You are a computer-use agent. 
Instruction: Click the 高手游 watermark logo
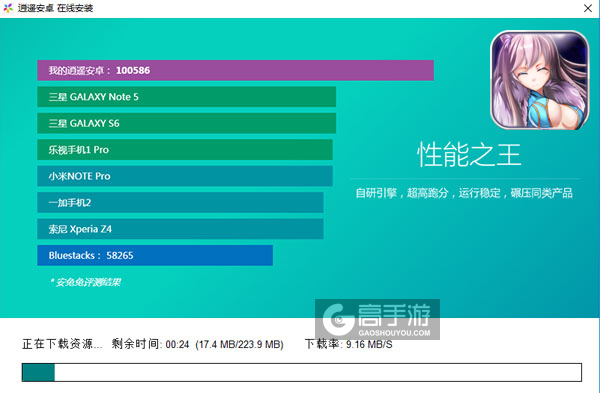[x=377, y=320]
